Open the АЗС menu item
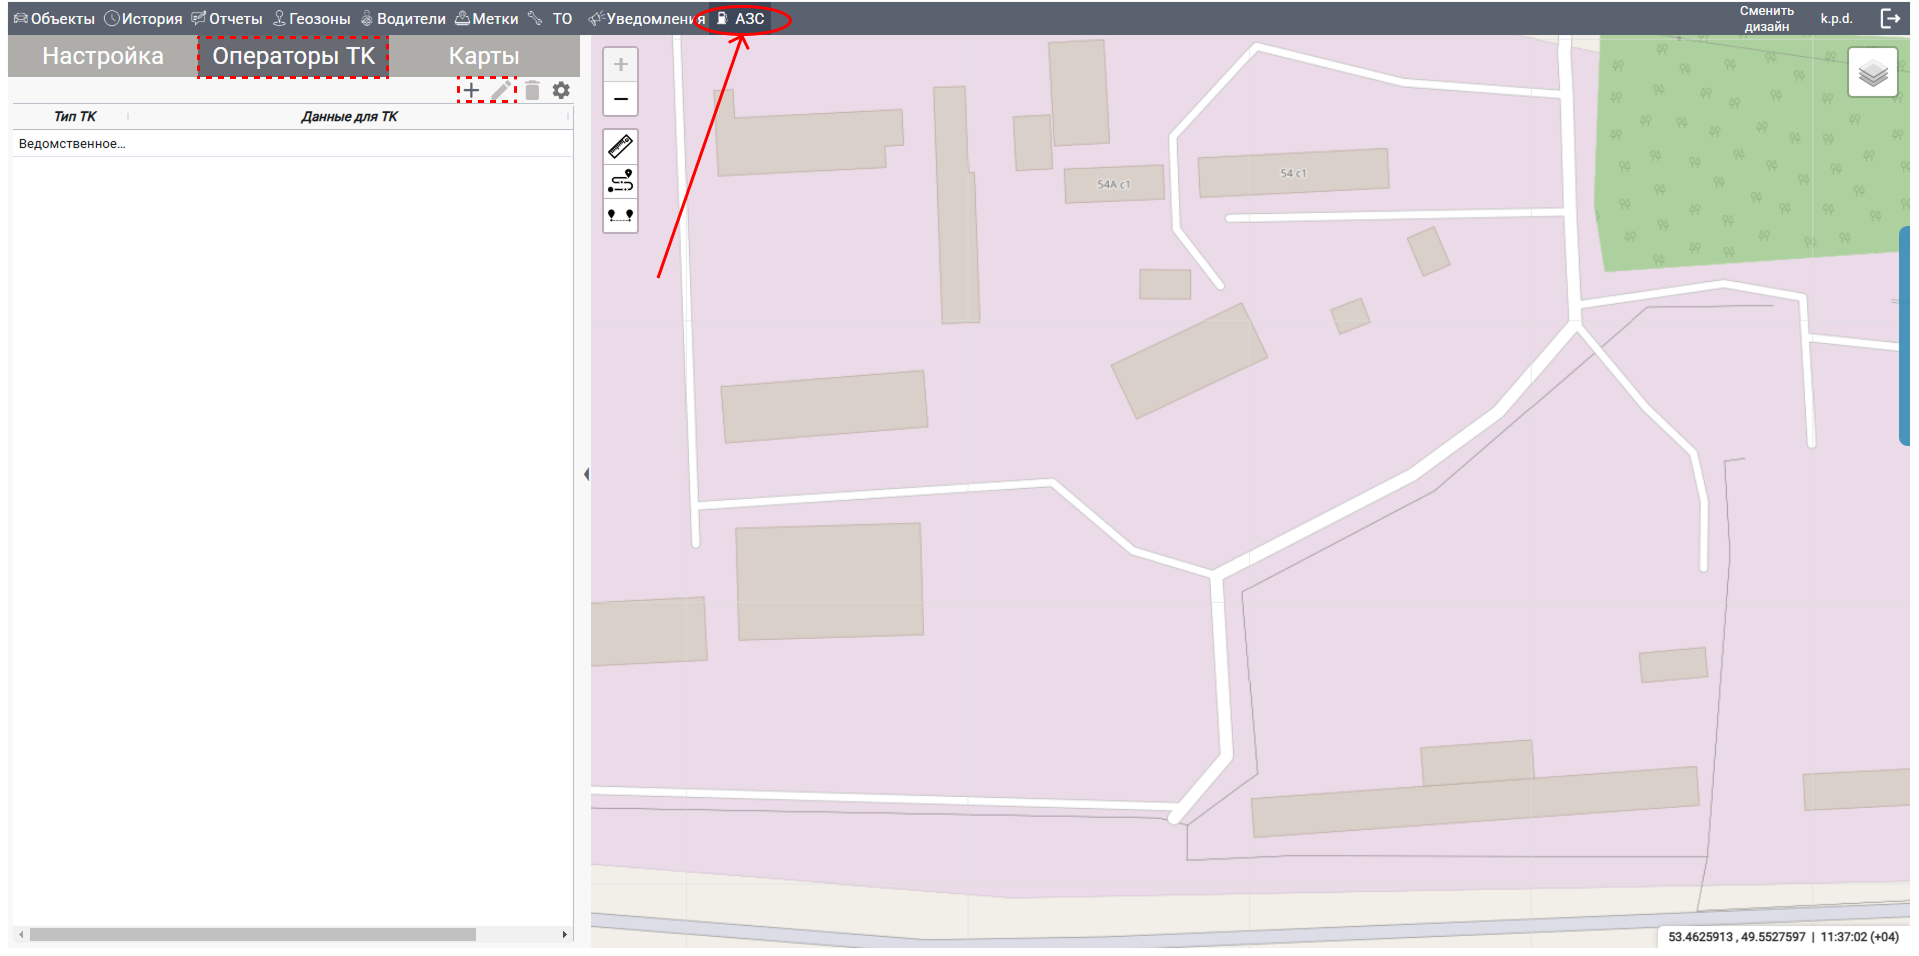The width and height of the screenshot is (1919, 956). click(741, 19)
